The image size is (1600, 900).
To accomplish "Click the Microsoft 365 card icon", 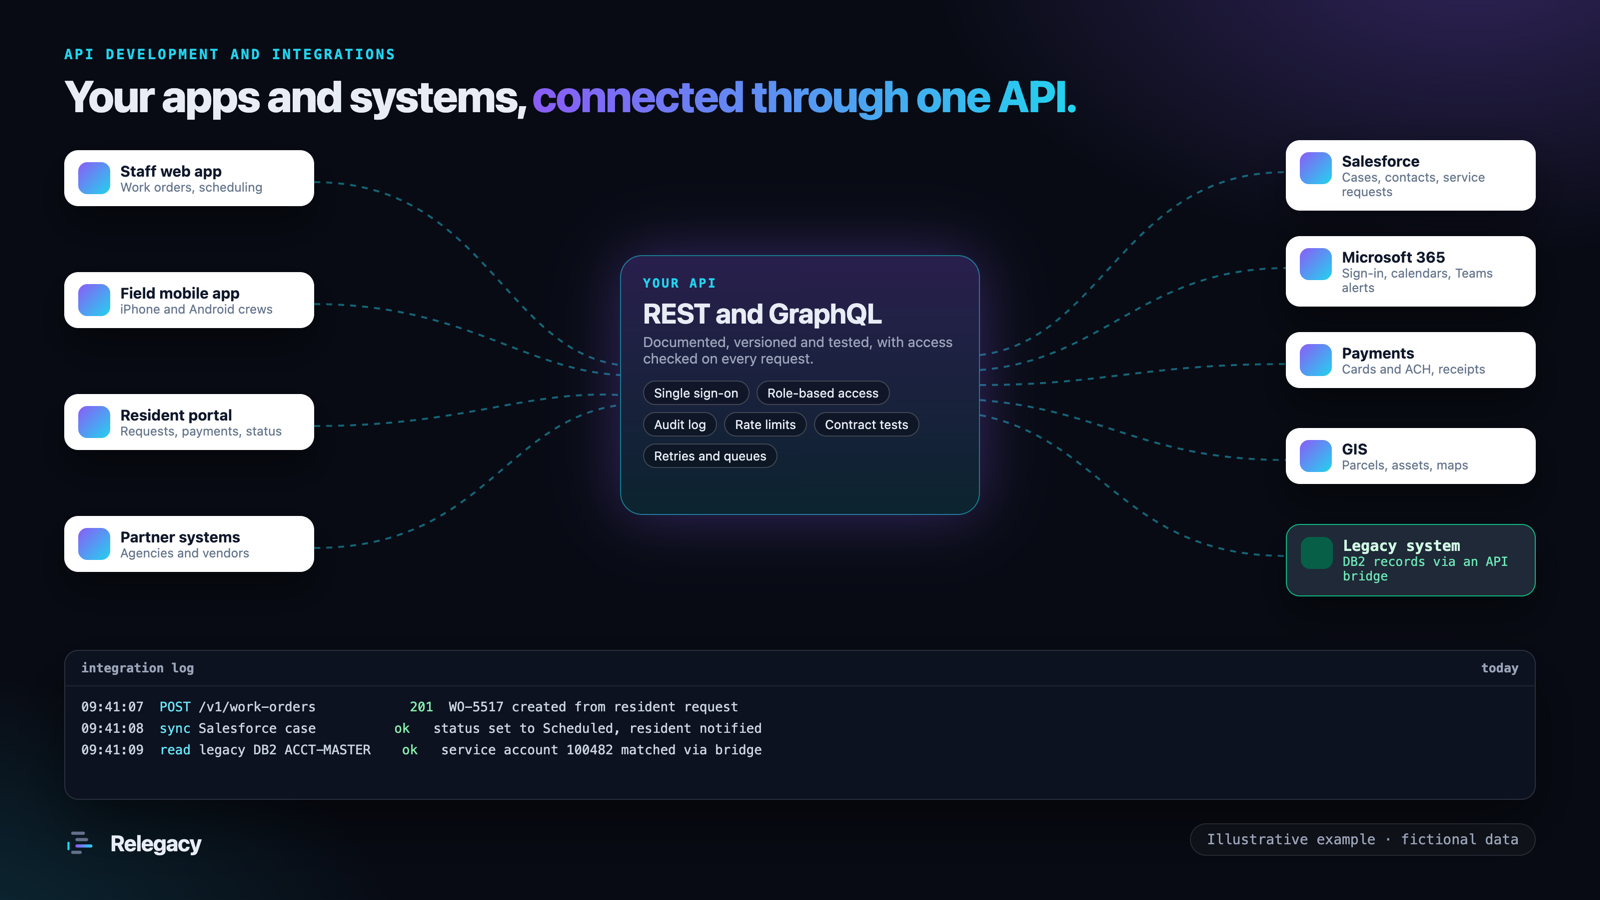I will pos(1316,264).
